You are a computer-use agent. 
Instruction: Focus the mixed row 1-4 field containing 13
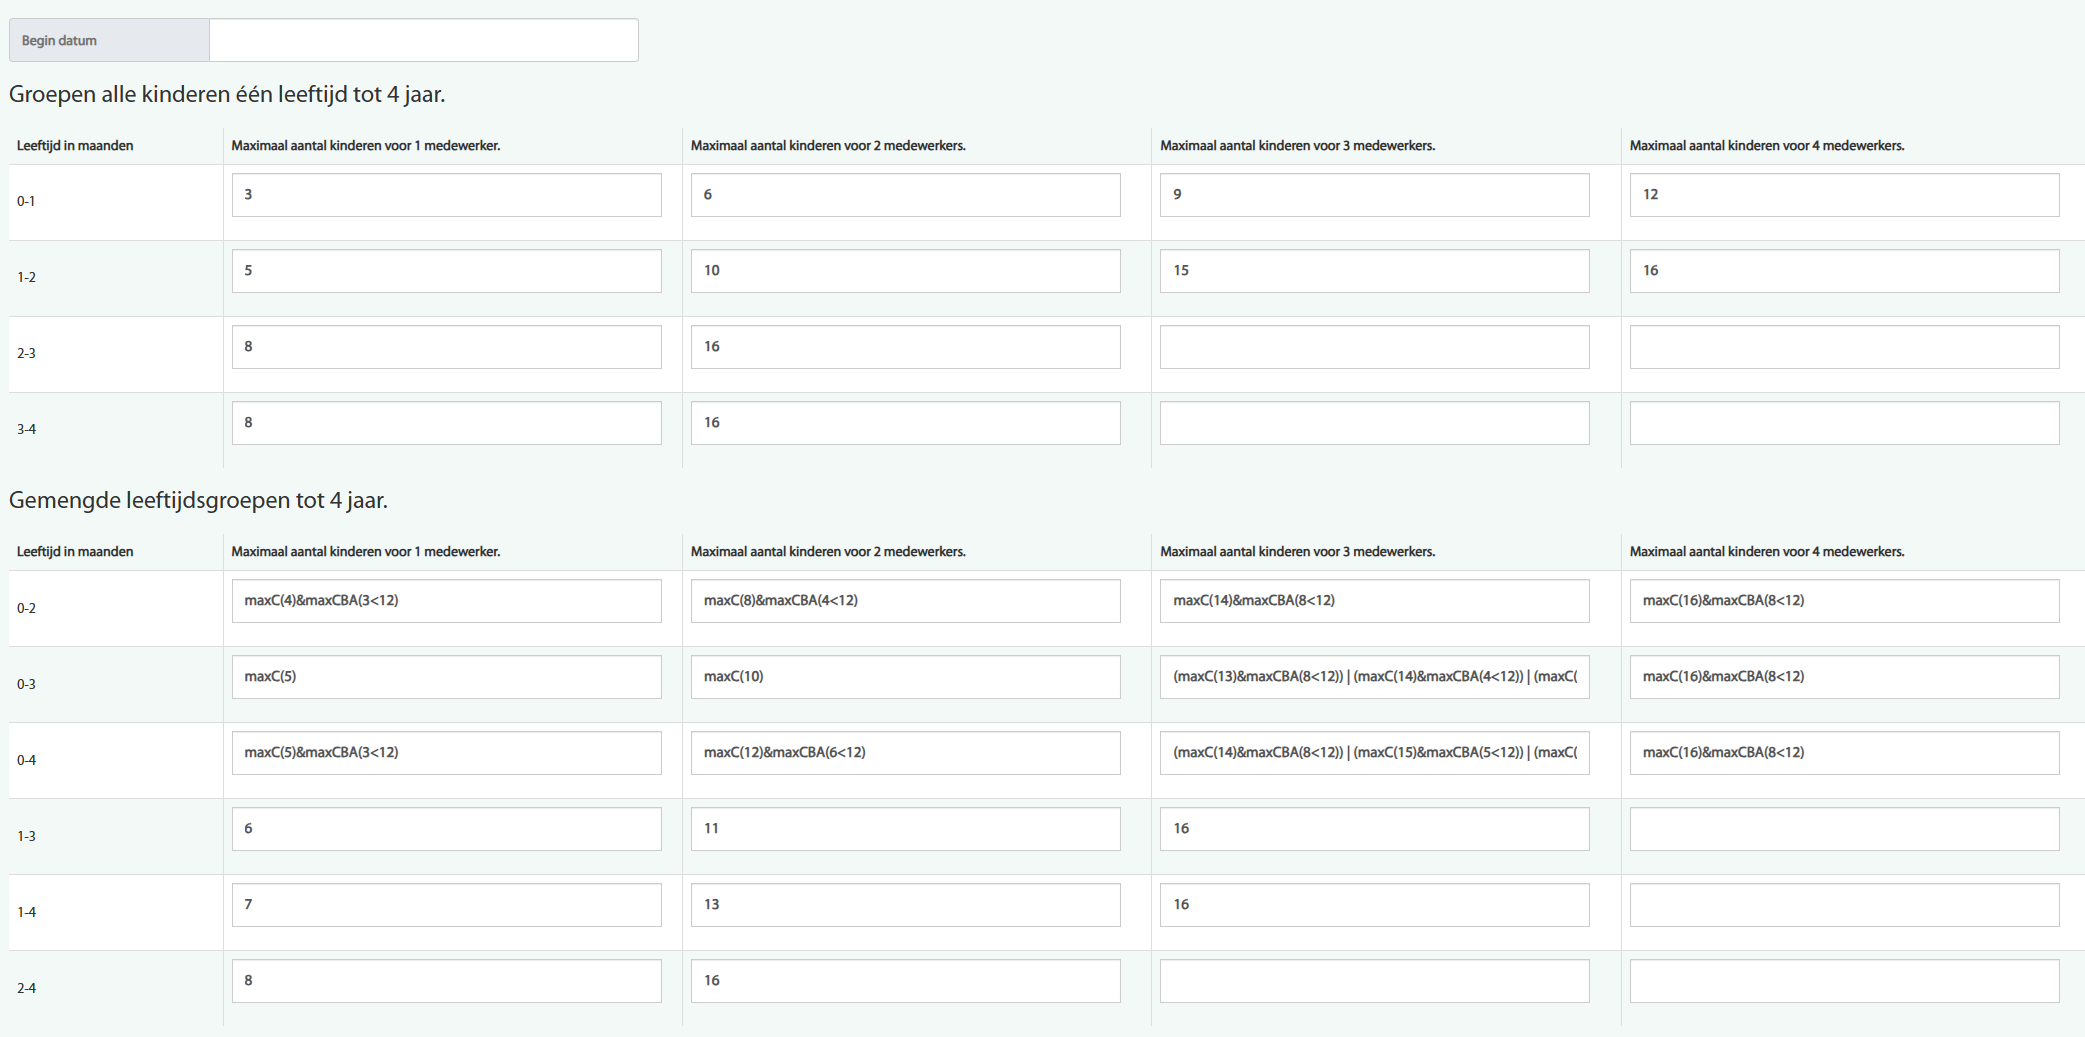(x=905, y=905)
